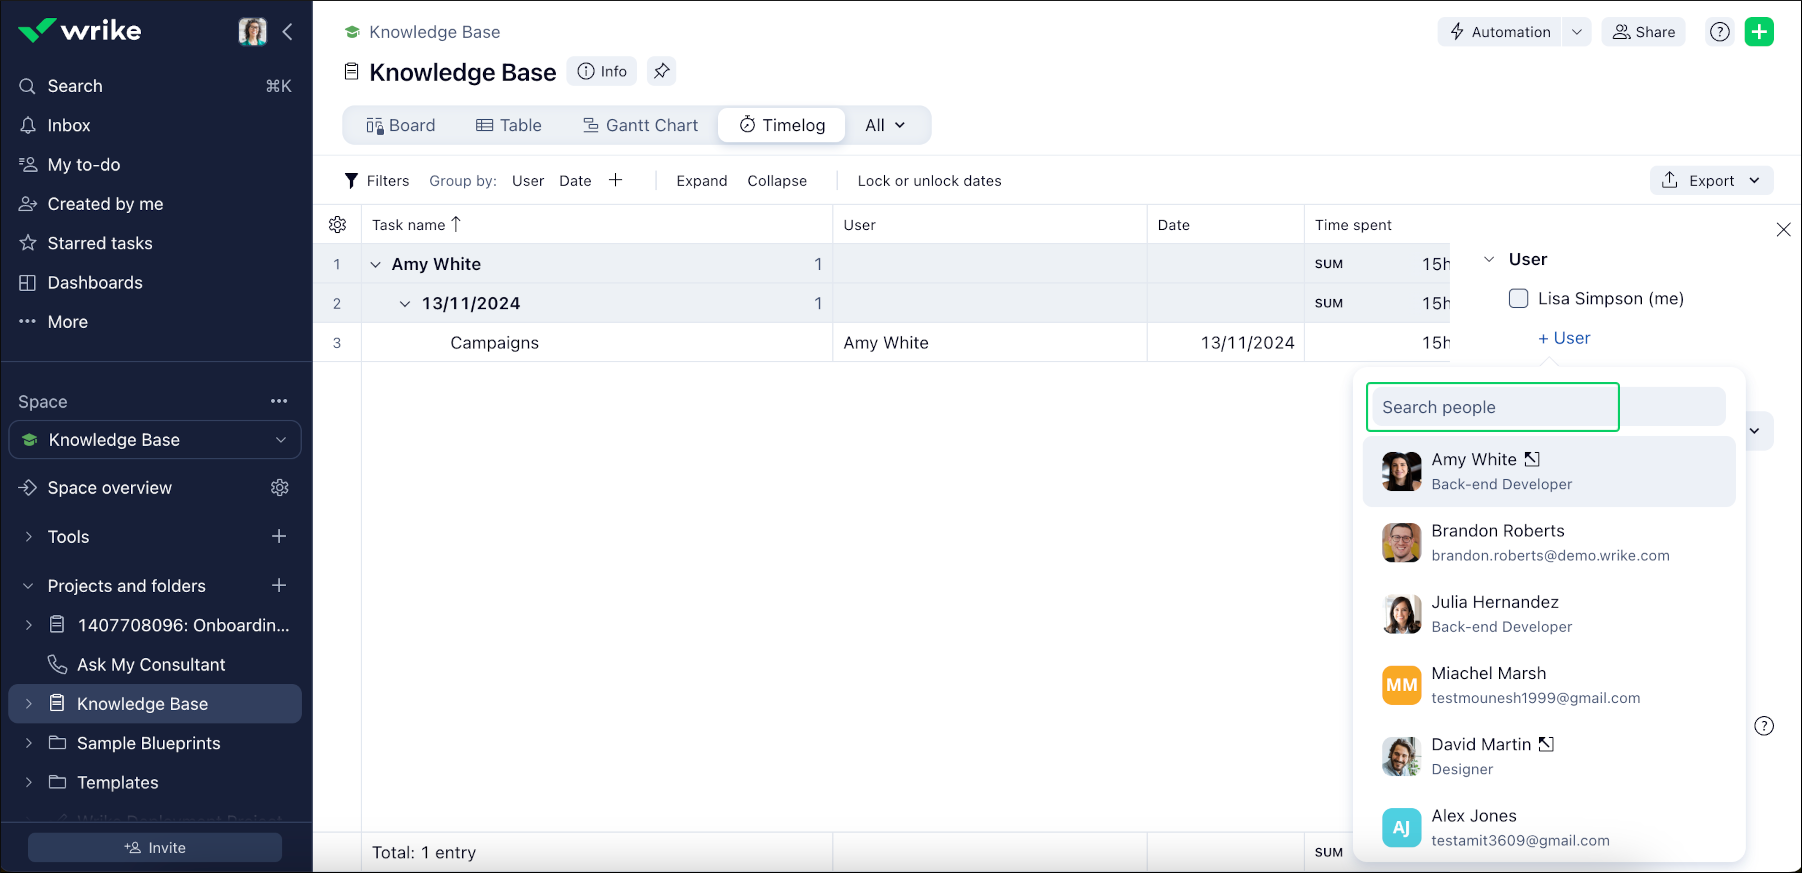
Task: Expand the Sample Blueprints folder
Action: (x=29, y=743)
